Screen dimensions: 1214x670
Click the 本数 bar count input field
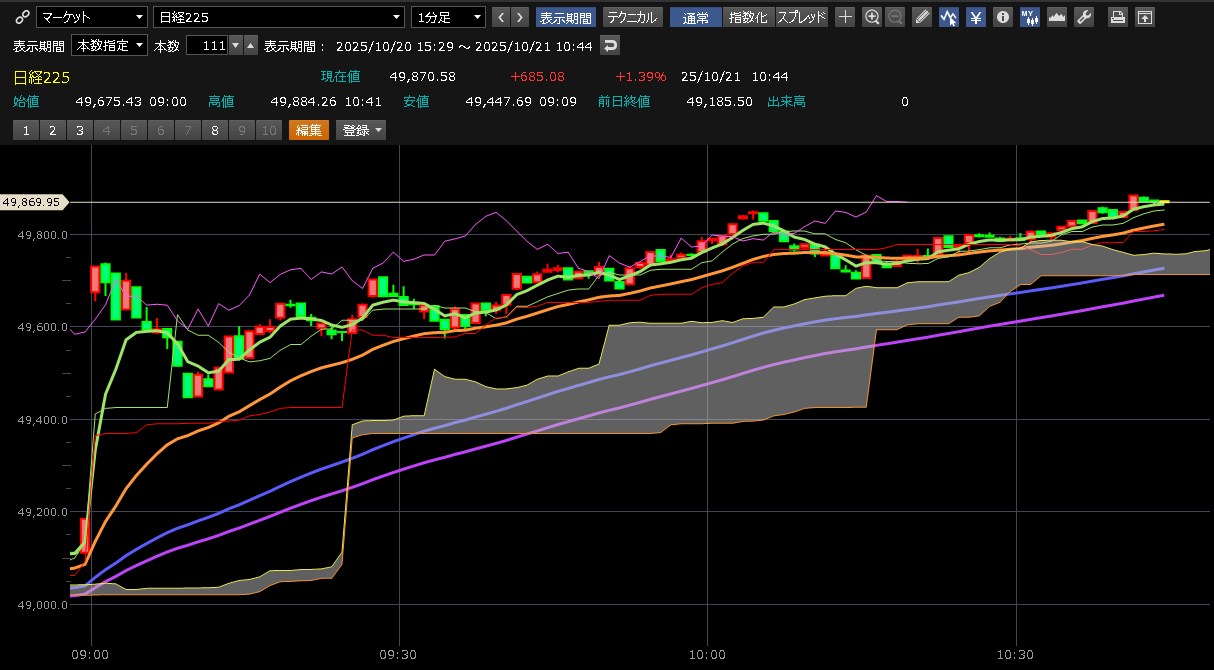(x=206, y=46)
